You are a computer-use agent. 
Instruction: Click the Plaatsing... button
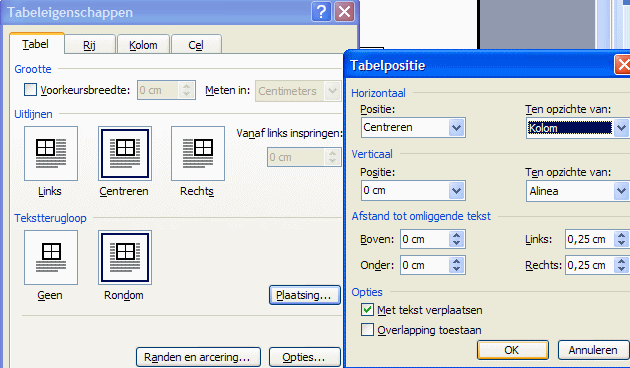(x=305, y=295)
